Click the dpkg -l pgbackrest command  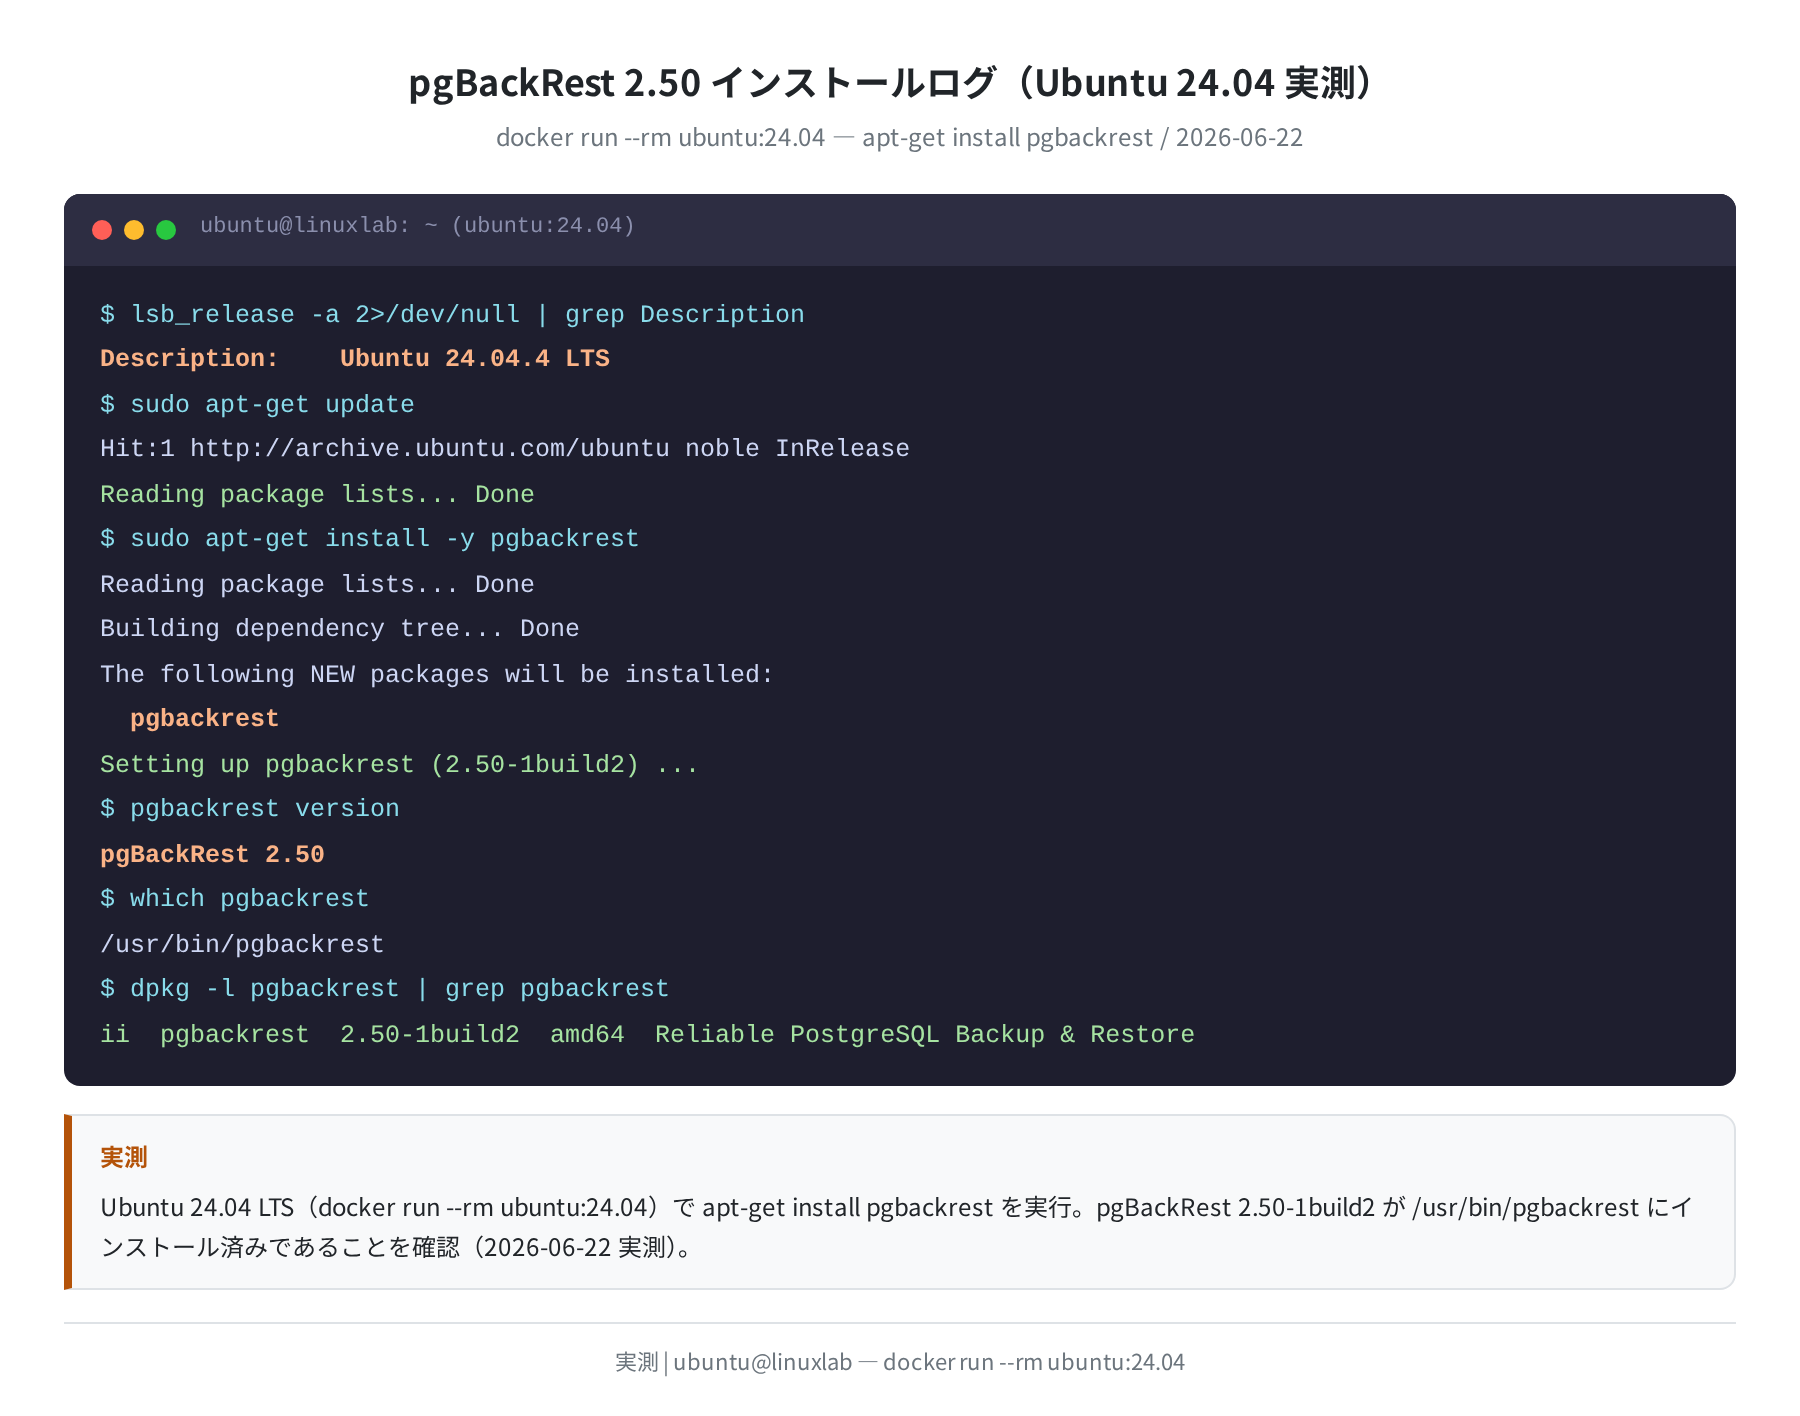tap(384, 988)
